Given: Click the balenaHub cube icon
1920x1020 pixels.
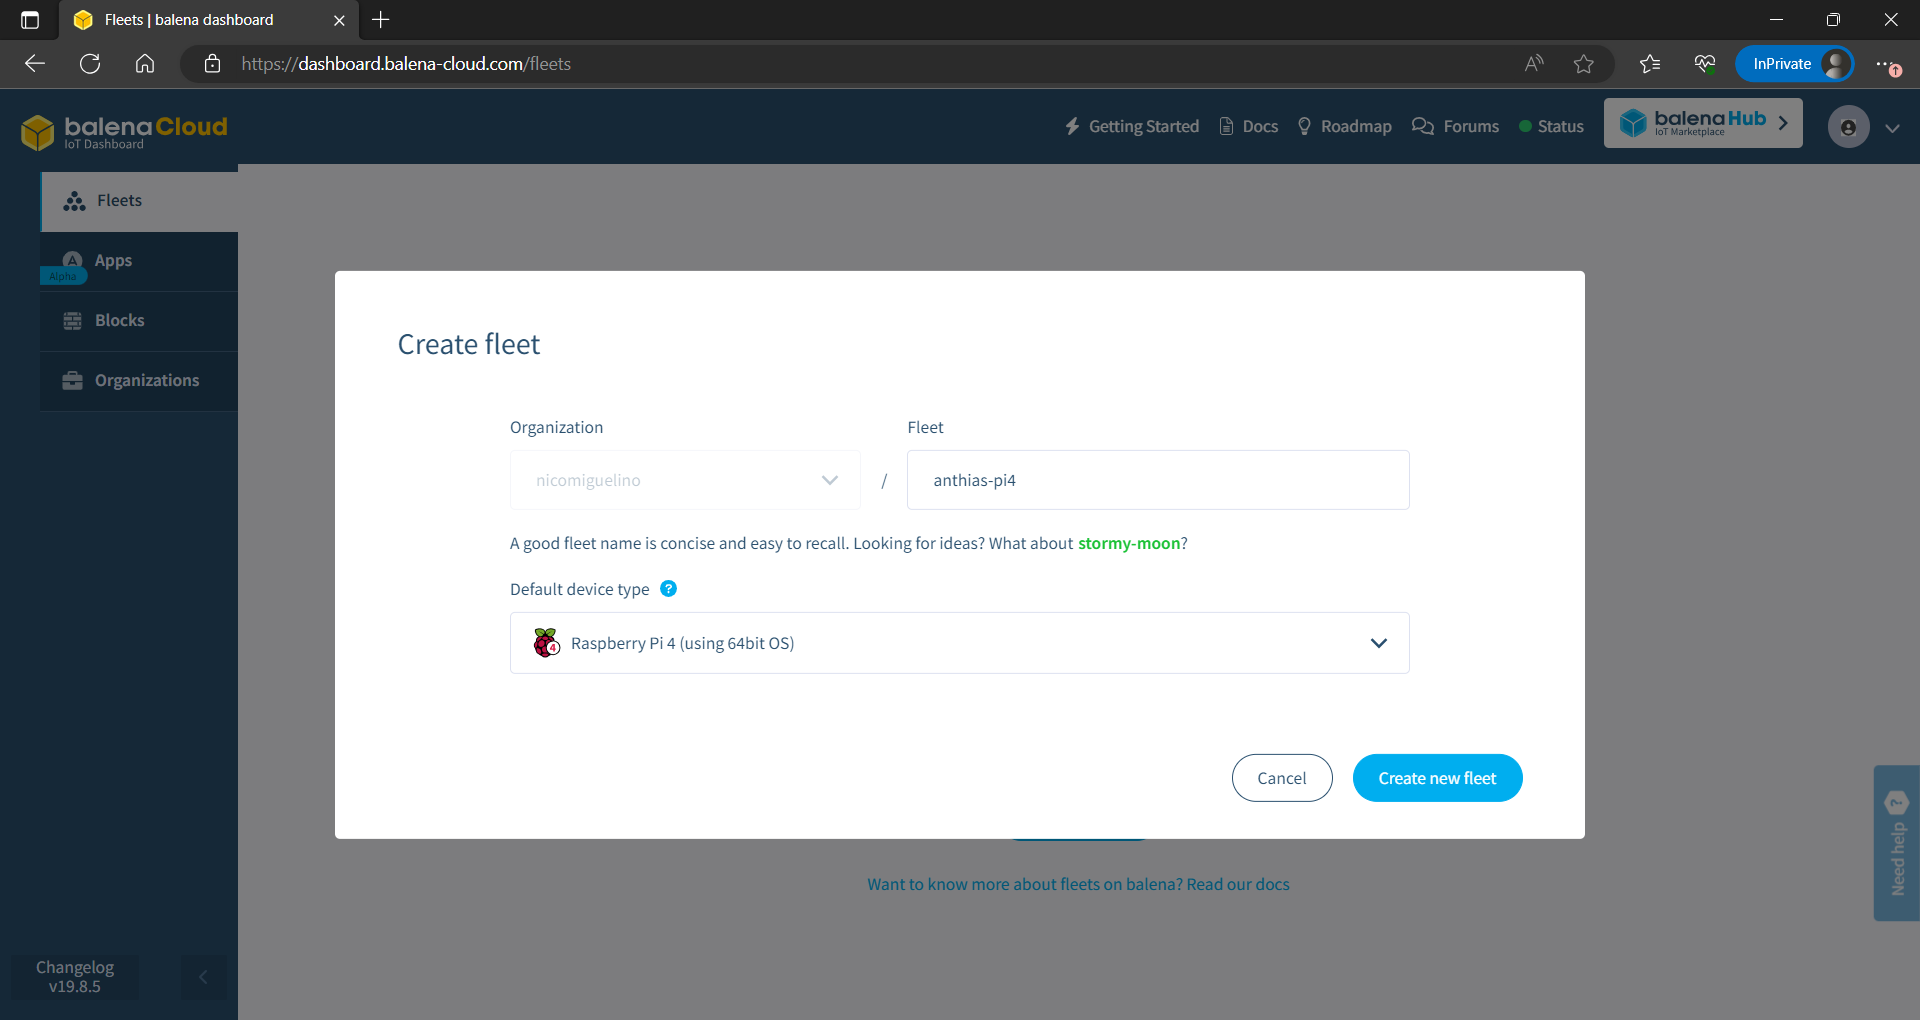Looking at the screenshot, I should tap(1633, 123).
